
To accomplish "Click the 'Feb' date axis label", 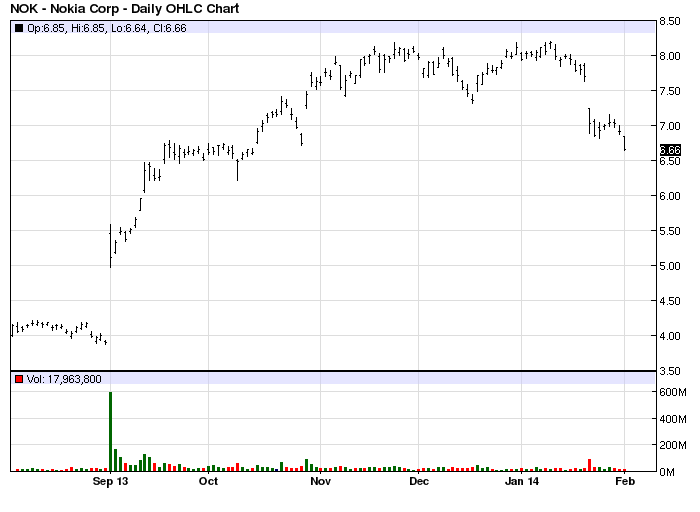I will tap(625, 481).
